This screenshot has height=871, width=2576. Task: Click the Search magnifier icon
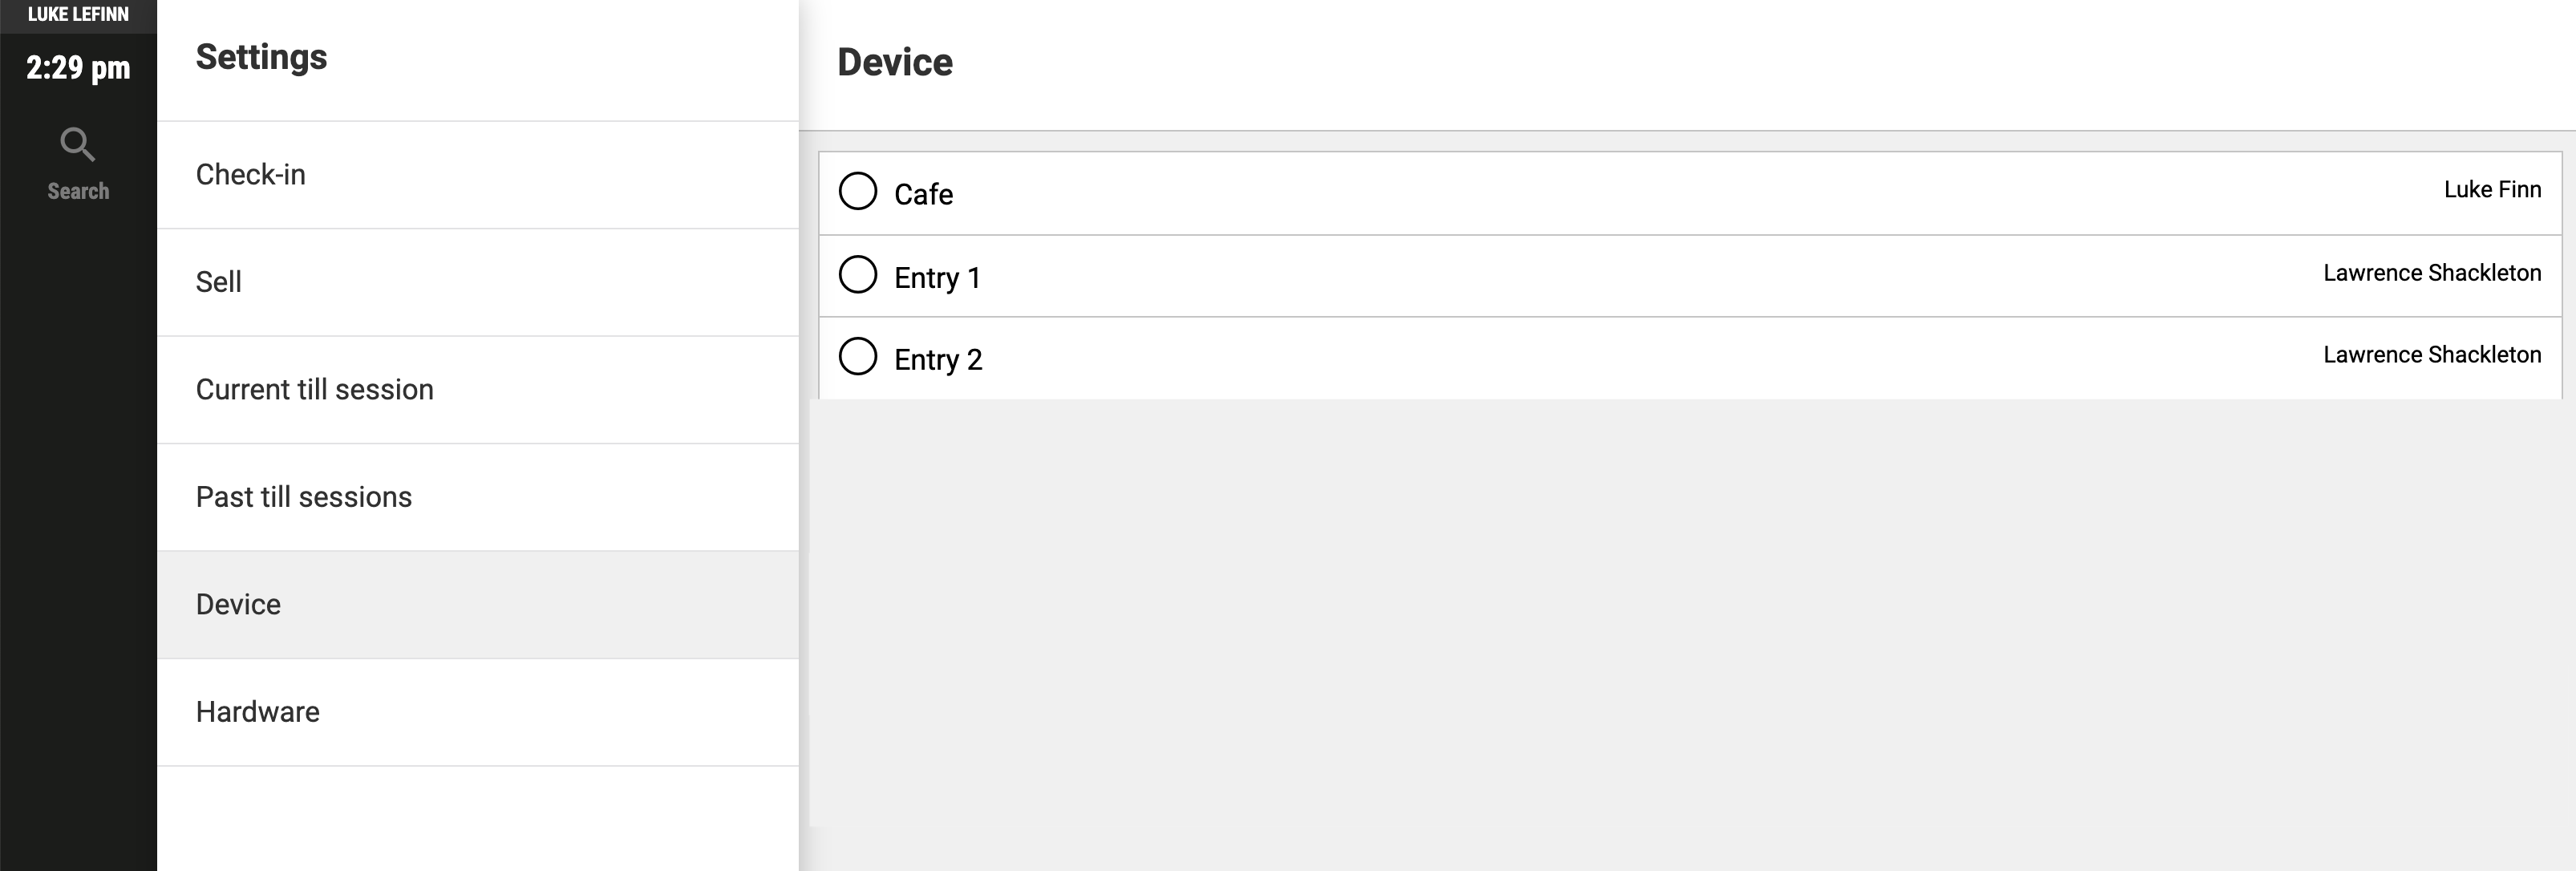tap(78, 144)
